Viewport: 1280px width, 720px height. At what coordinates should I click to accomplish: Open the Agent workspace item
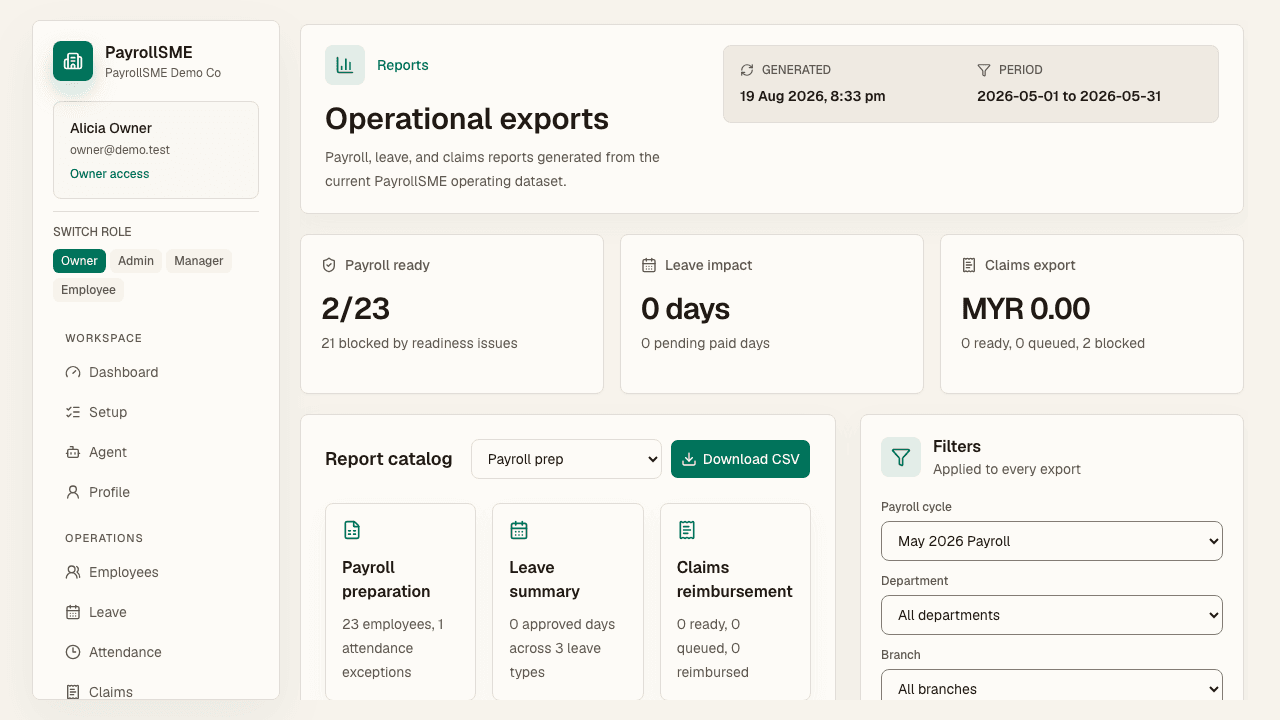pos(156,452)
